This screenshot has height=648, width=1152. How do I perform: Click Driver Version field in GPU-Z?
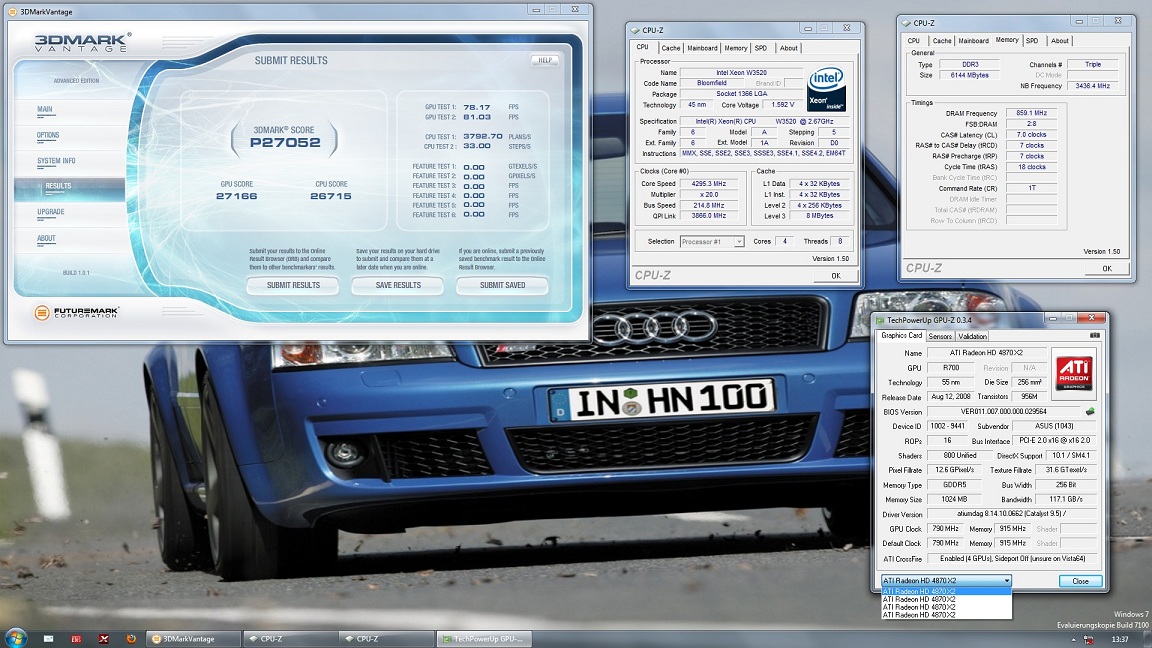pyautogui.click(x=1012, y=514)
